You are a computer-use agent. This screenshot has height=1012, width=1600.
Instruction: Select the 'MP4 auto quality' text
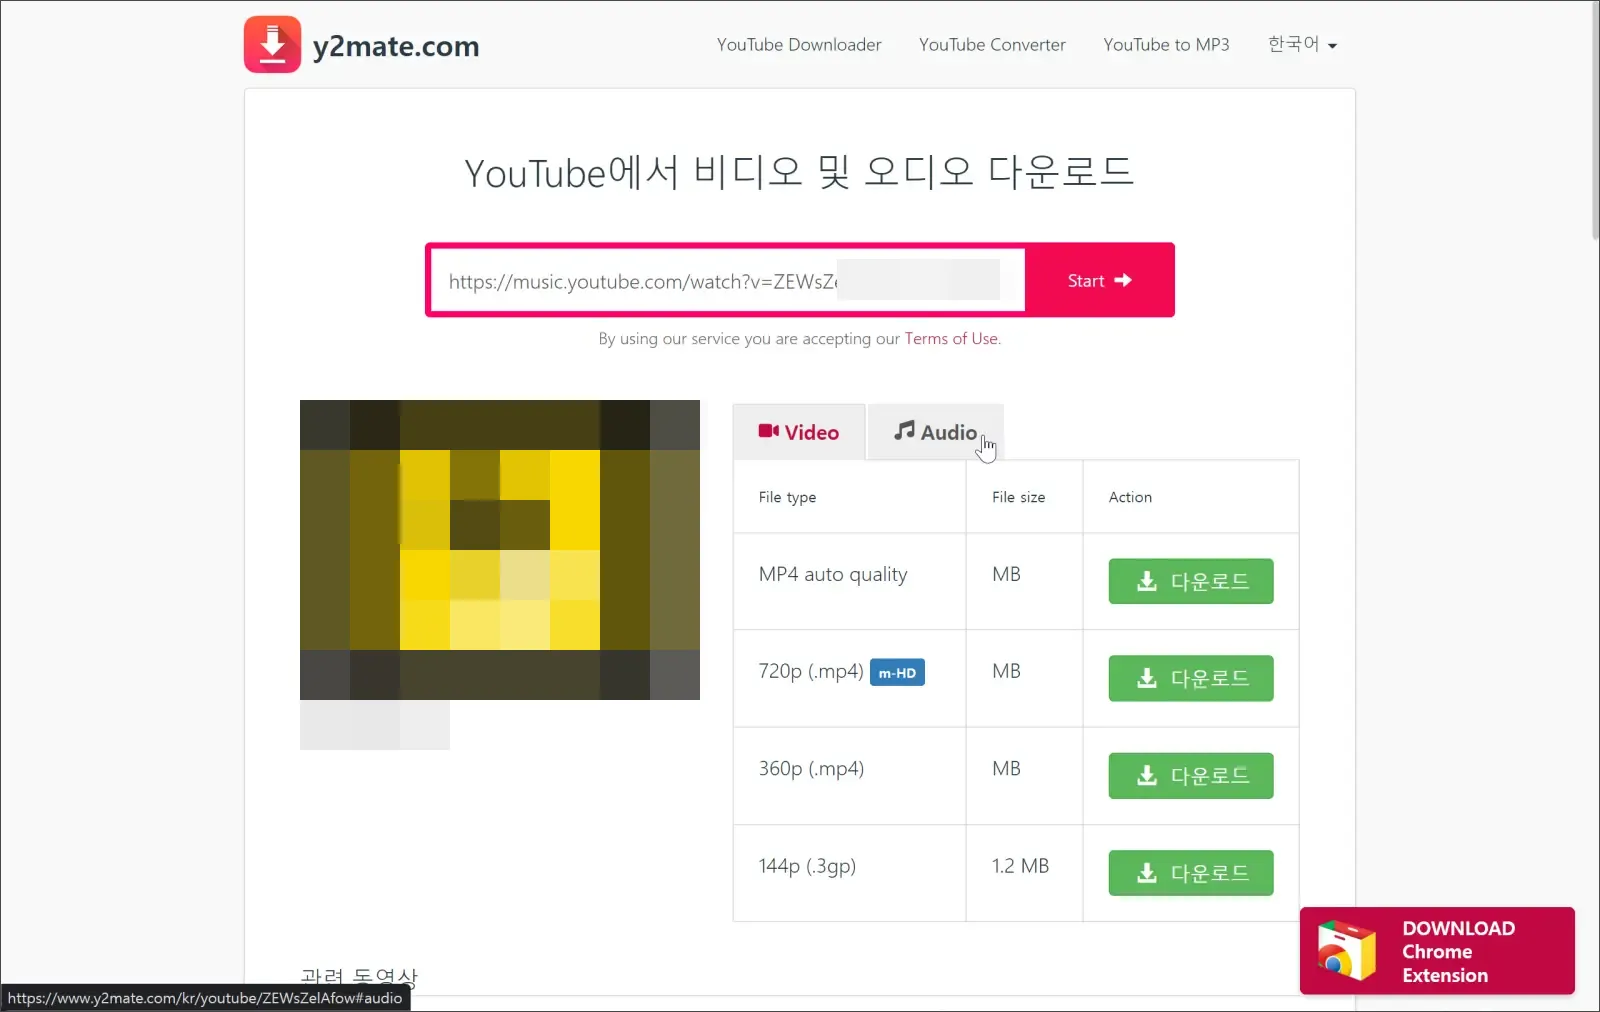click(833, 574)
